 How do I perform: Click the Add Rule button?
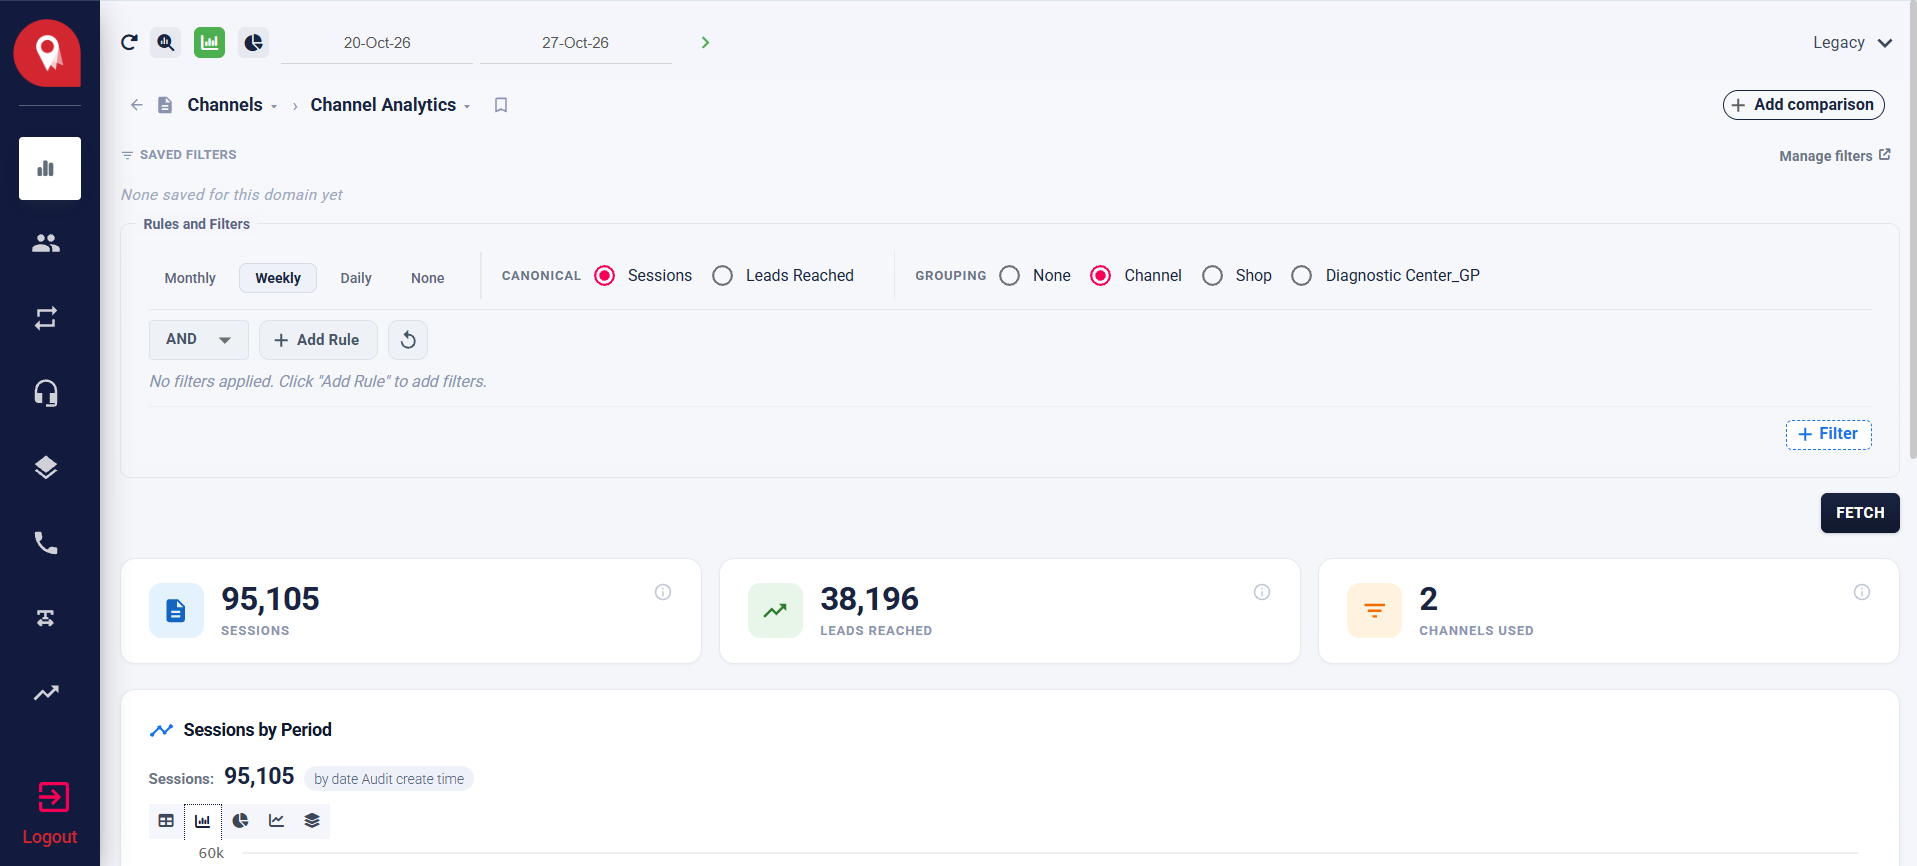coord(318,340)
